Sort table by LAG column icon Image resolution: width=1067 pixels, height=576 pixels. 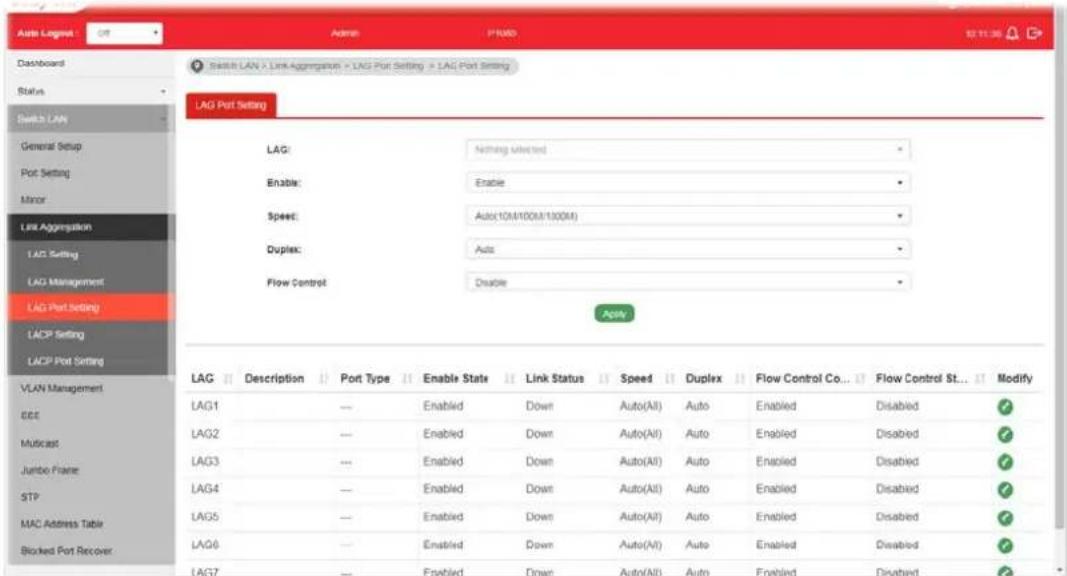tap(228, 379)
